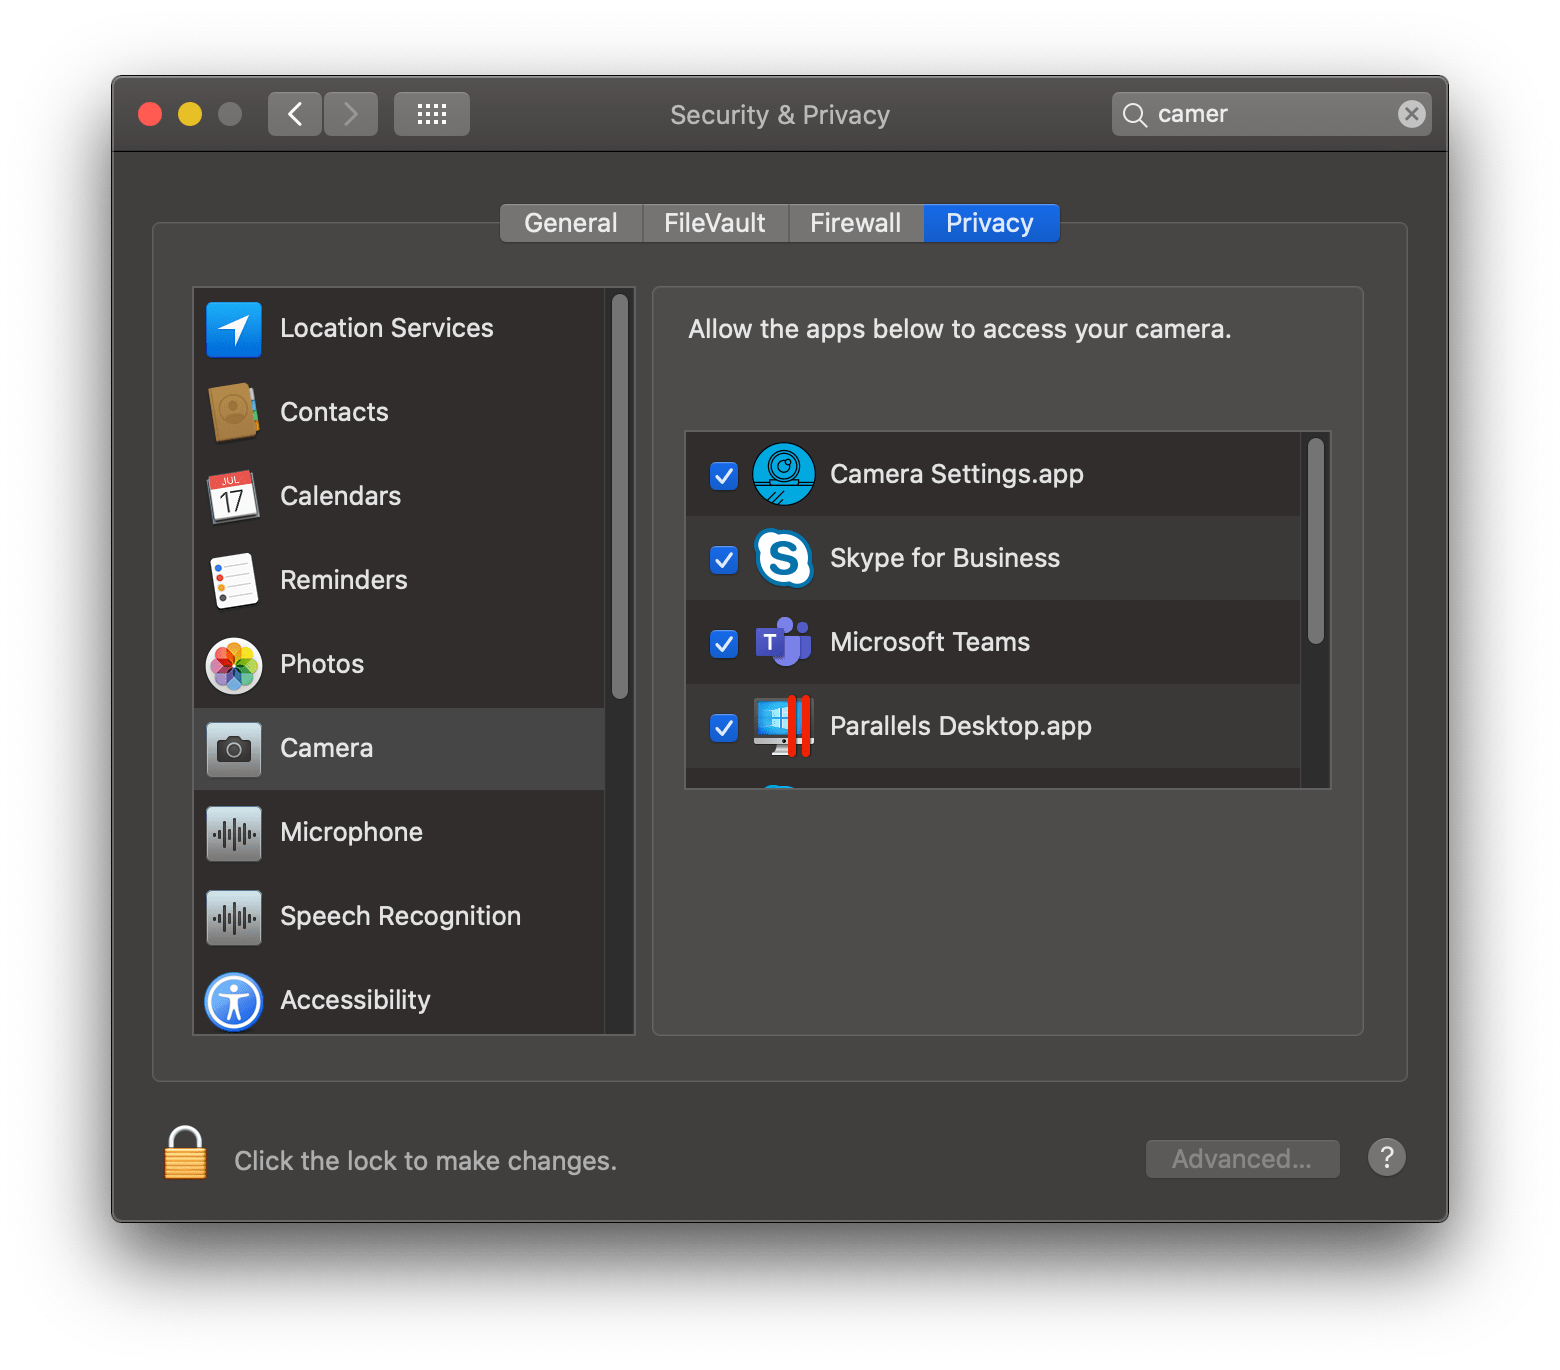Open the Firewall tab
The height and width of the screenshot is (1370, 1560).
(x=856, y=222)
